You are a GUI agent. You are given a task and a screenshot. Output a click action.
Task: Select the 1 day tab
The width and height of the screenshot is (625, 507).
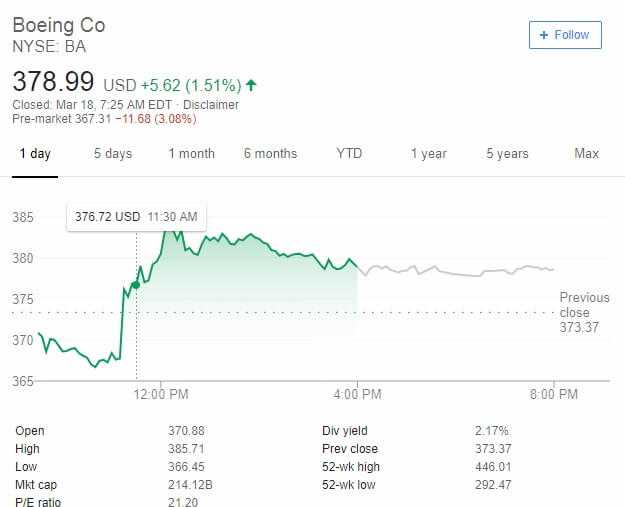(x=35, y=153)
